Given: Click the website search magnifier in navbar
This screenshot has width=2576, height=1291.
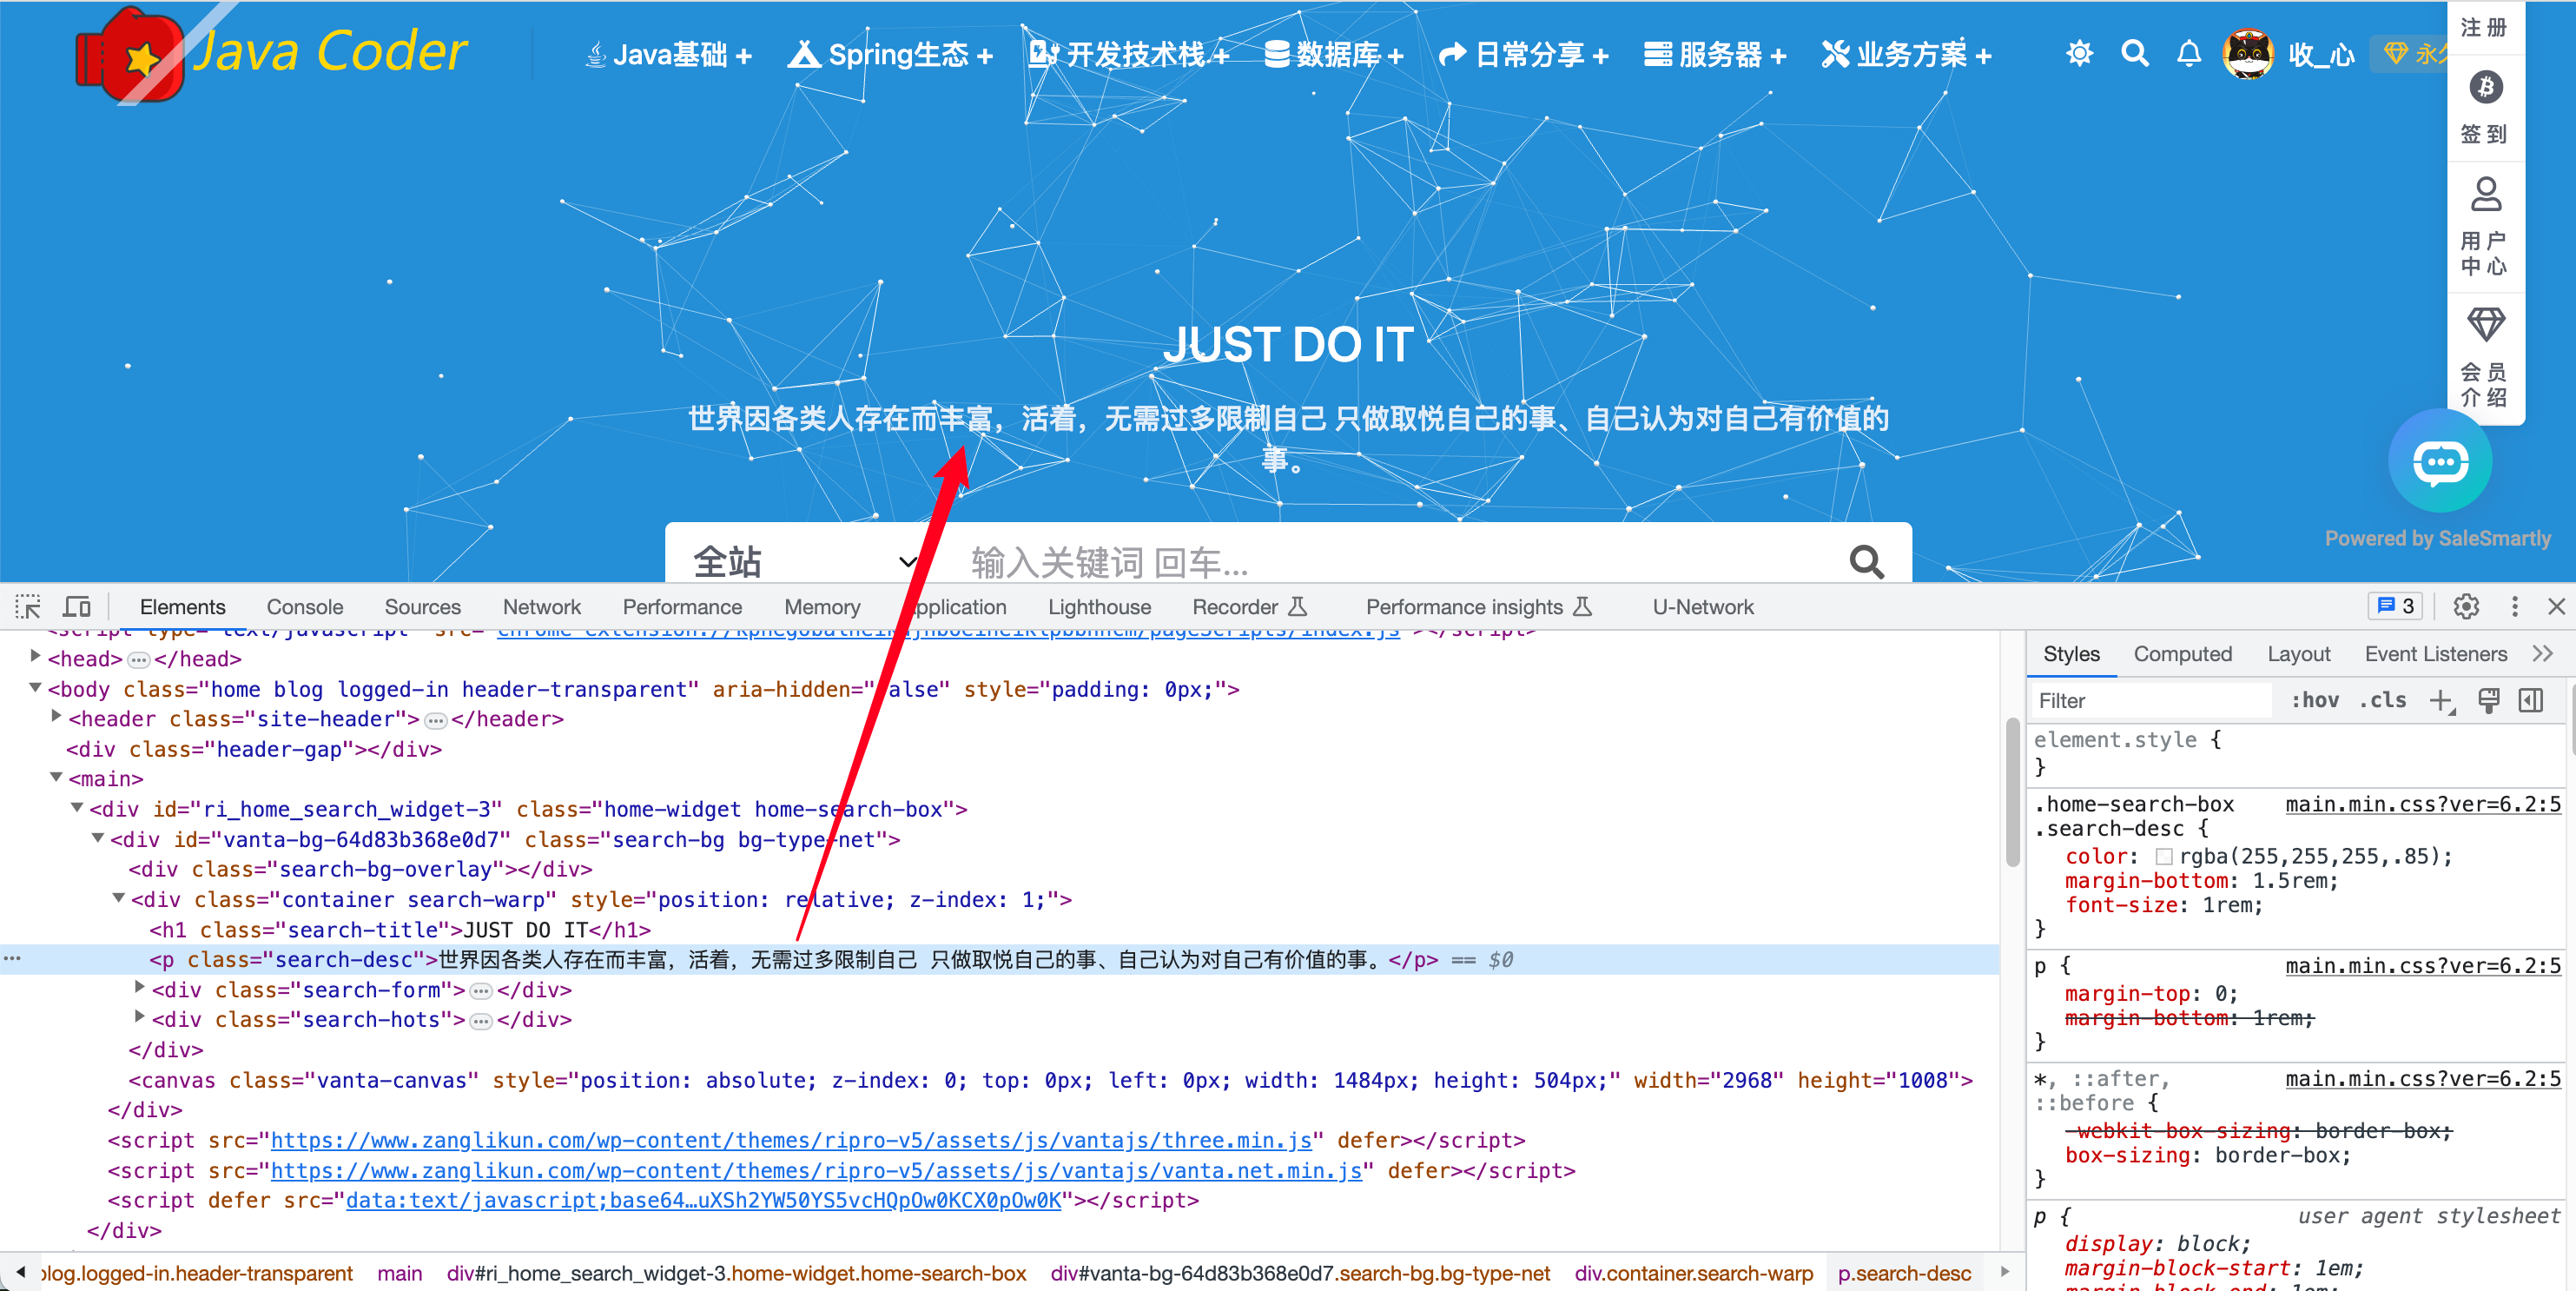Looking at the screenshot, I should click(x=2135, y=54).
